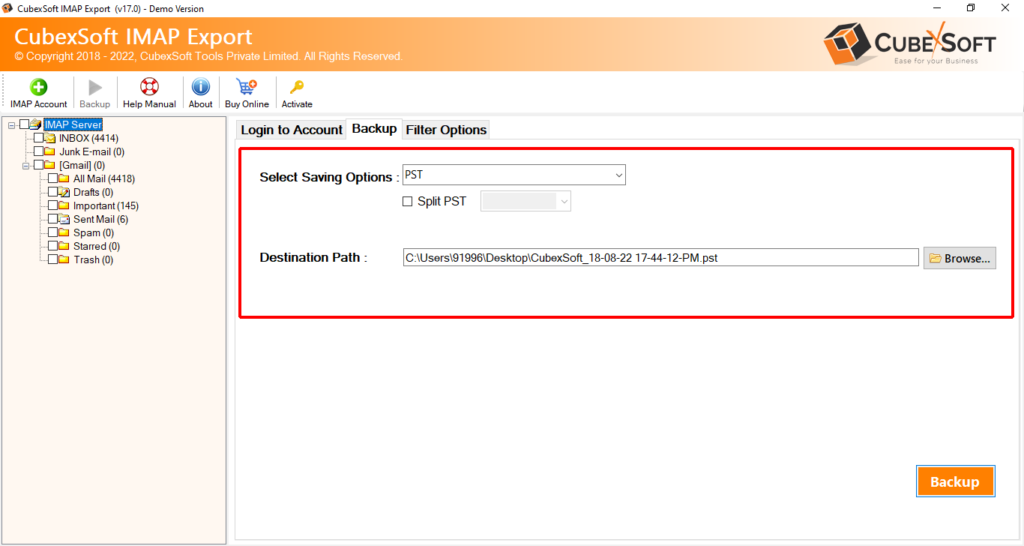Image resolution: width=1024 pixels, height=546 pixels.
Task: Check the INBOX (4414) checkbox
Action: pos(39,138)
